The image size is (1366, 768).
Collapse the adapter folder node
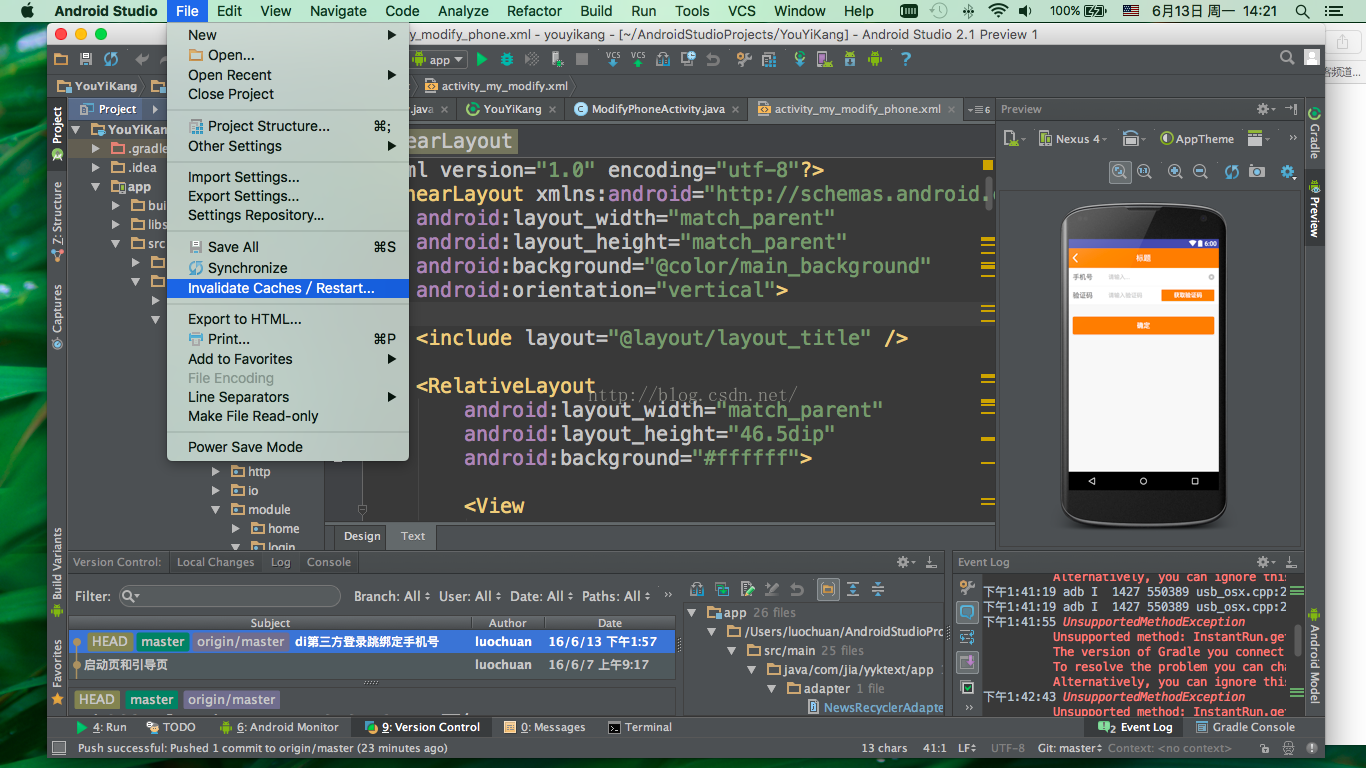772,689
